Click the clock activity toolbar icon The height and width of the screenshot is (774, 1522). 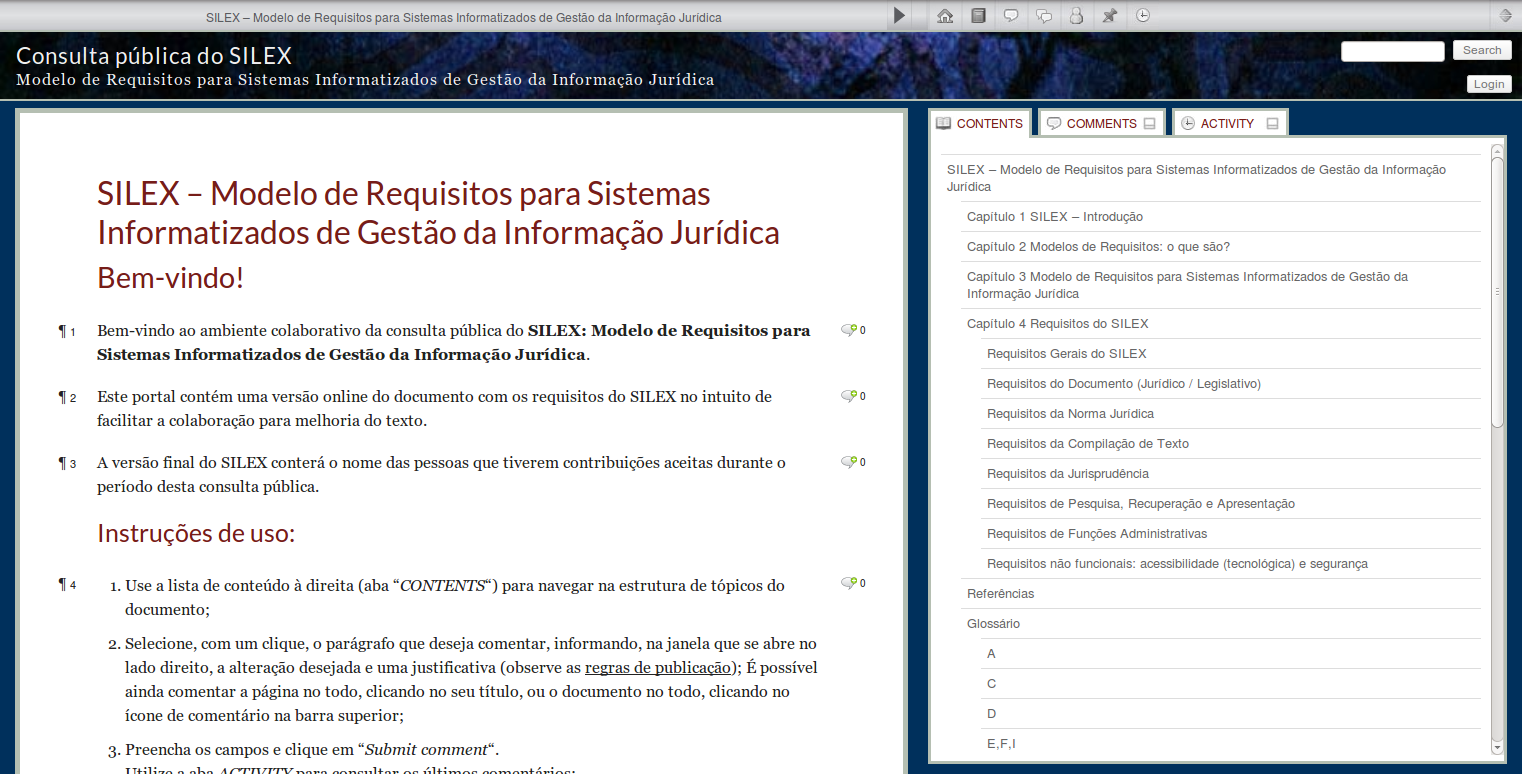coord(1143,15)
